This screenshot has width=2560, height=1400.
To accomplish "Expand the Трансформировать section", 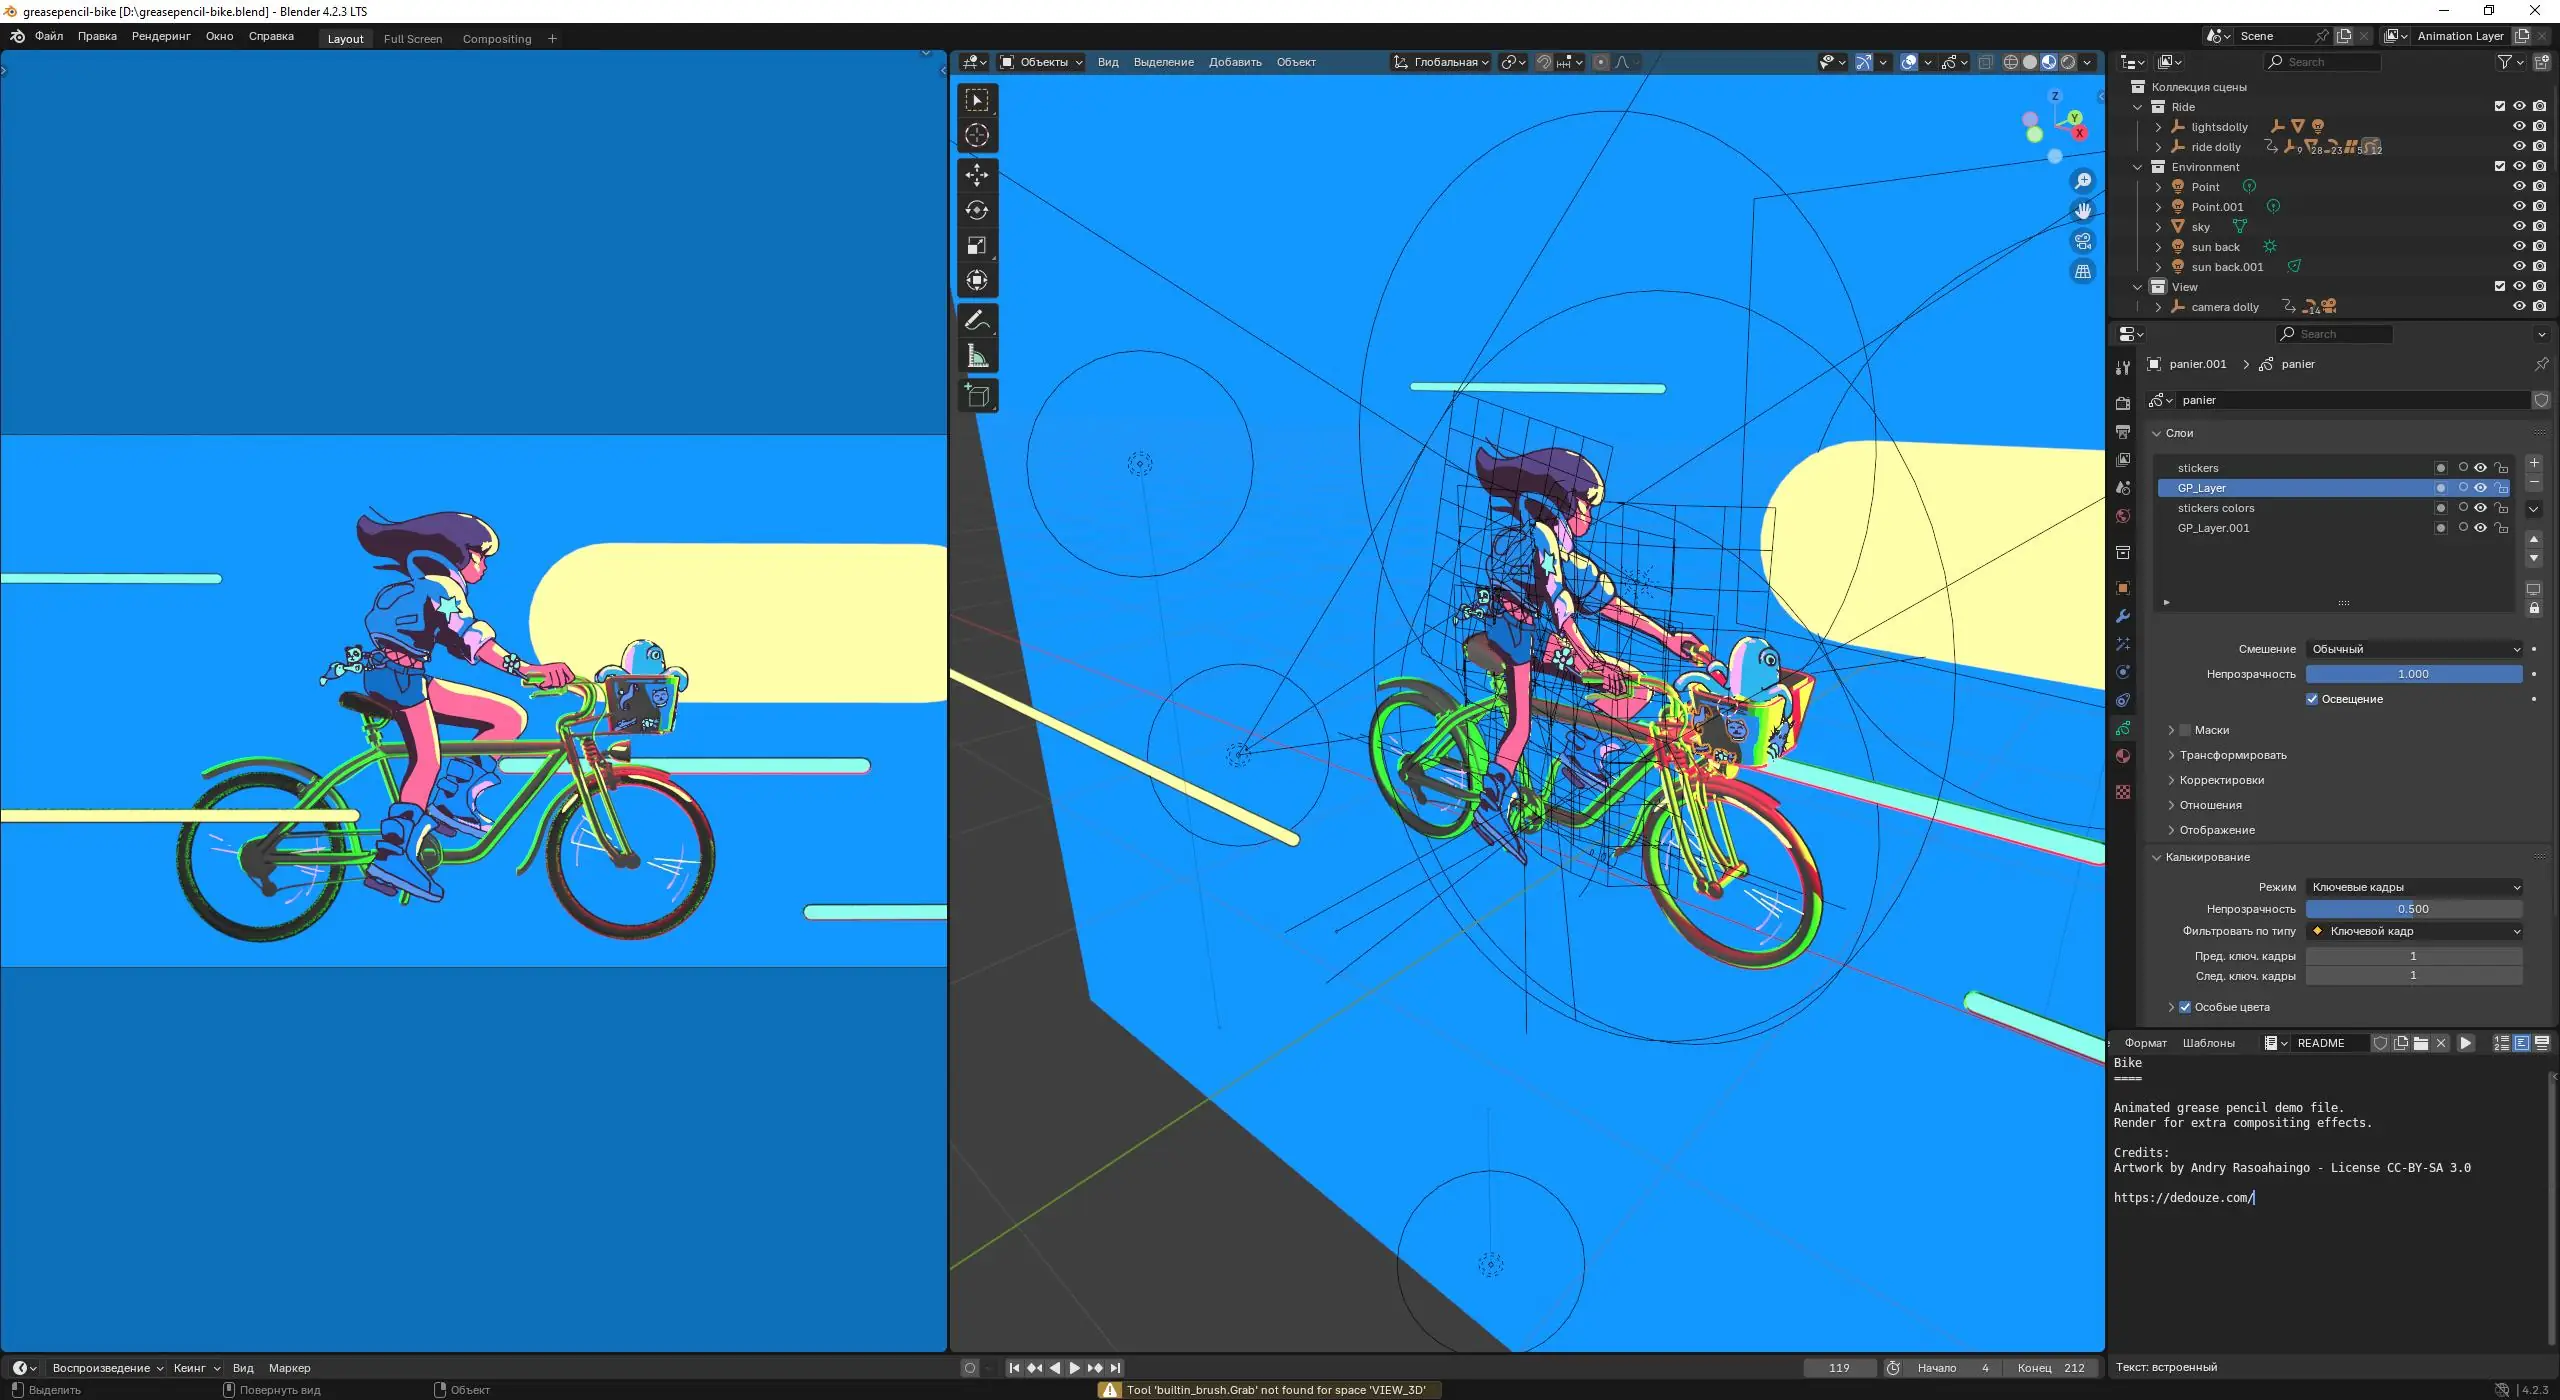I will (2232, 755).
